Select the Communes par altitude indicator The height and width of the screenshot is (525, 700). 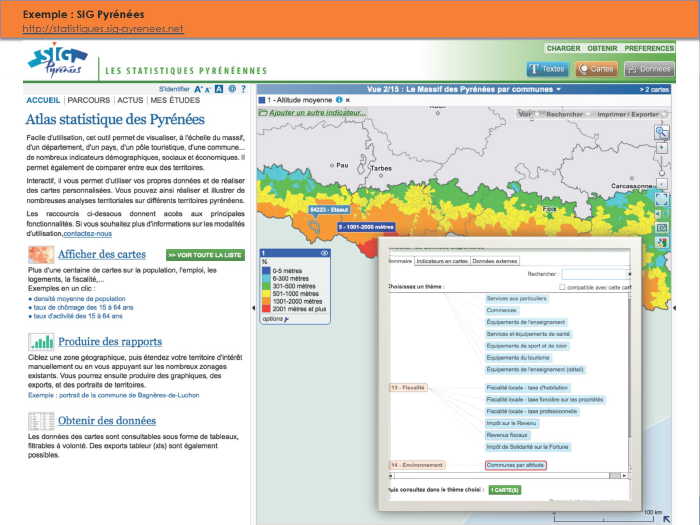click(515, 465)
